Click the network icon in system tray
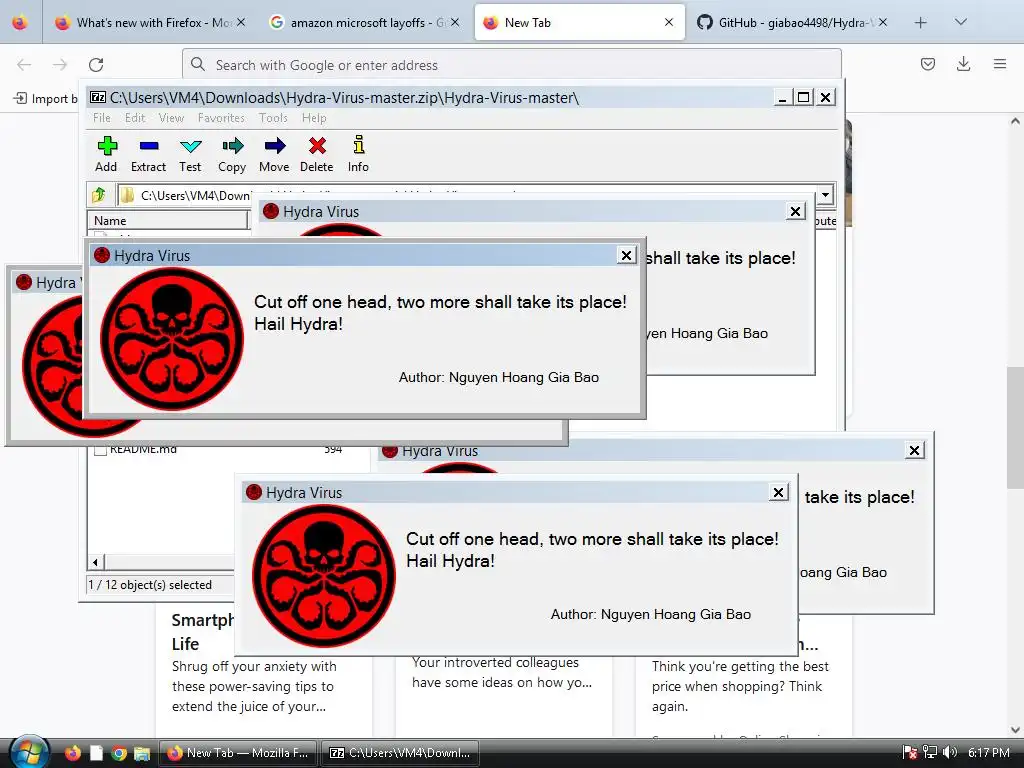The height and width of the screenshot is (768, 1024). (x=930, y=753)
